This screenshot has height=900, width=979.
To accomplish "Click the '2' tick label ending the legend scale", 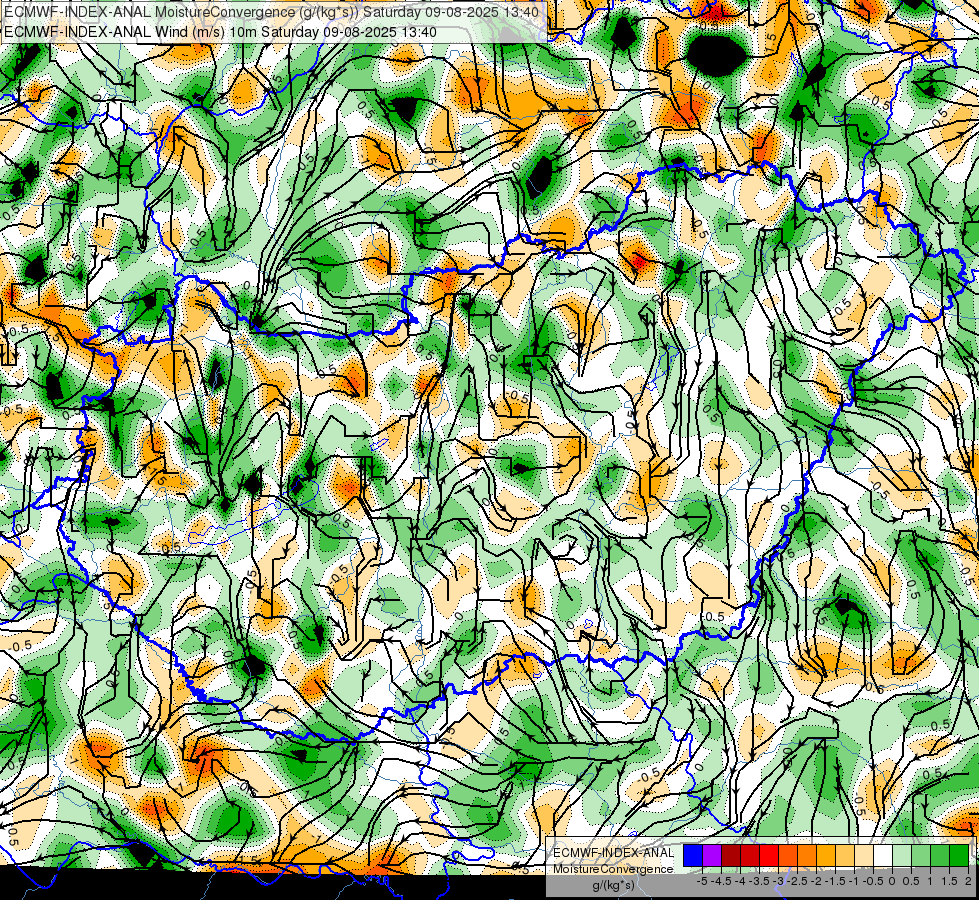I will [x=968, y=881].
